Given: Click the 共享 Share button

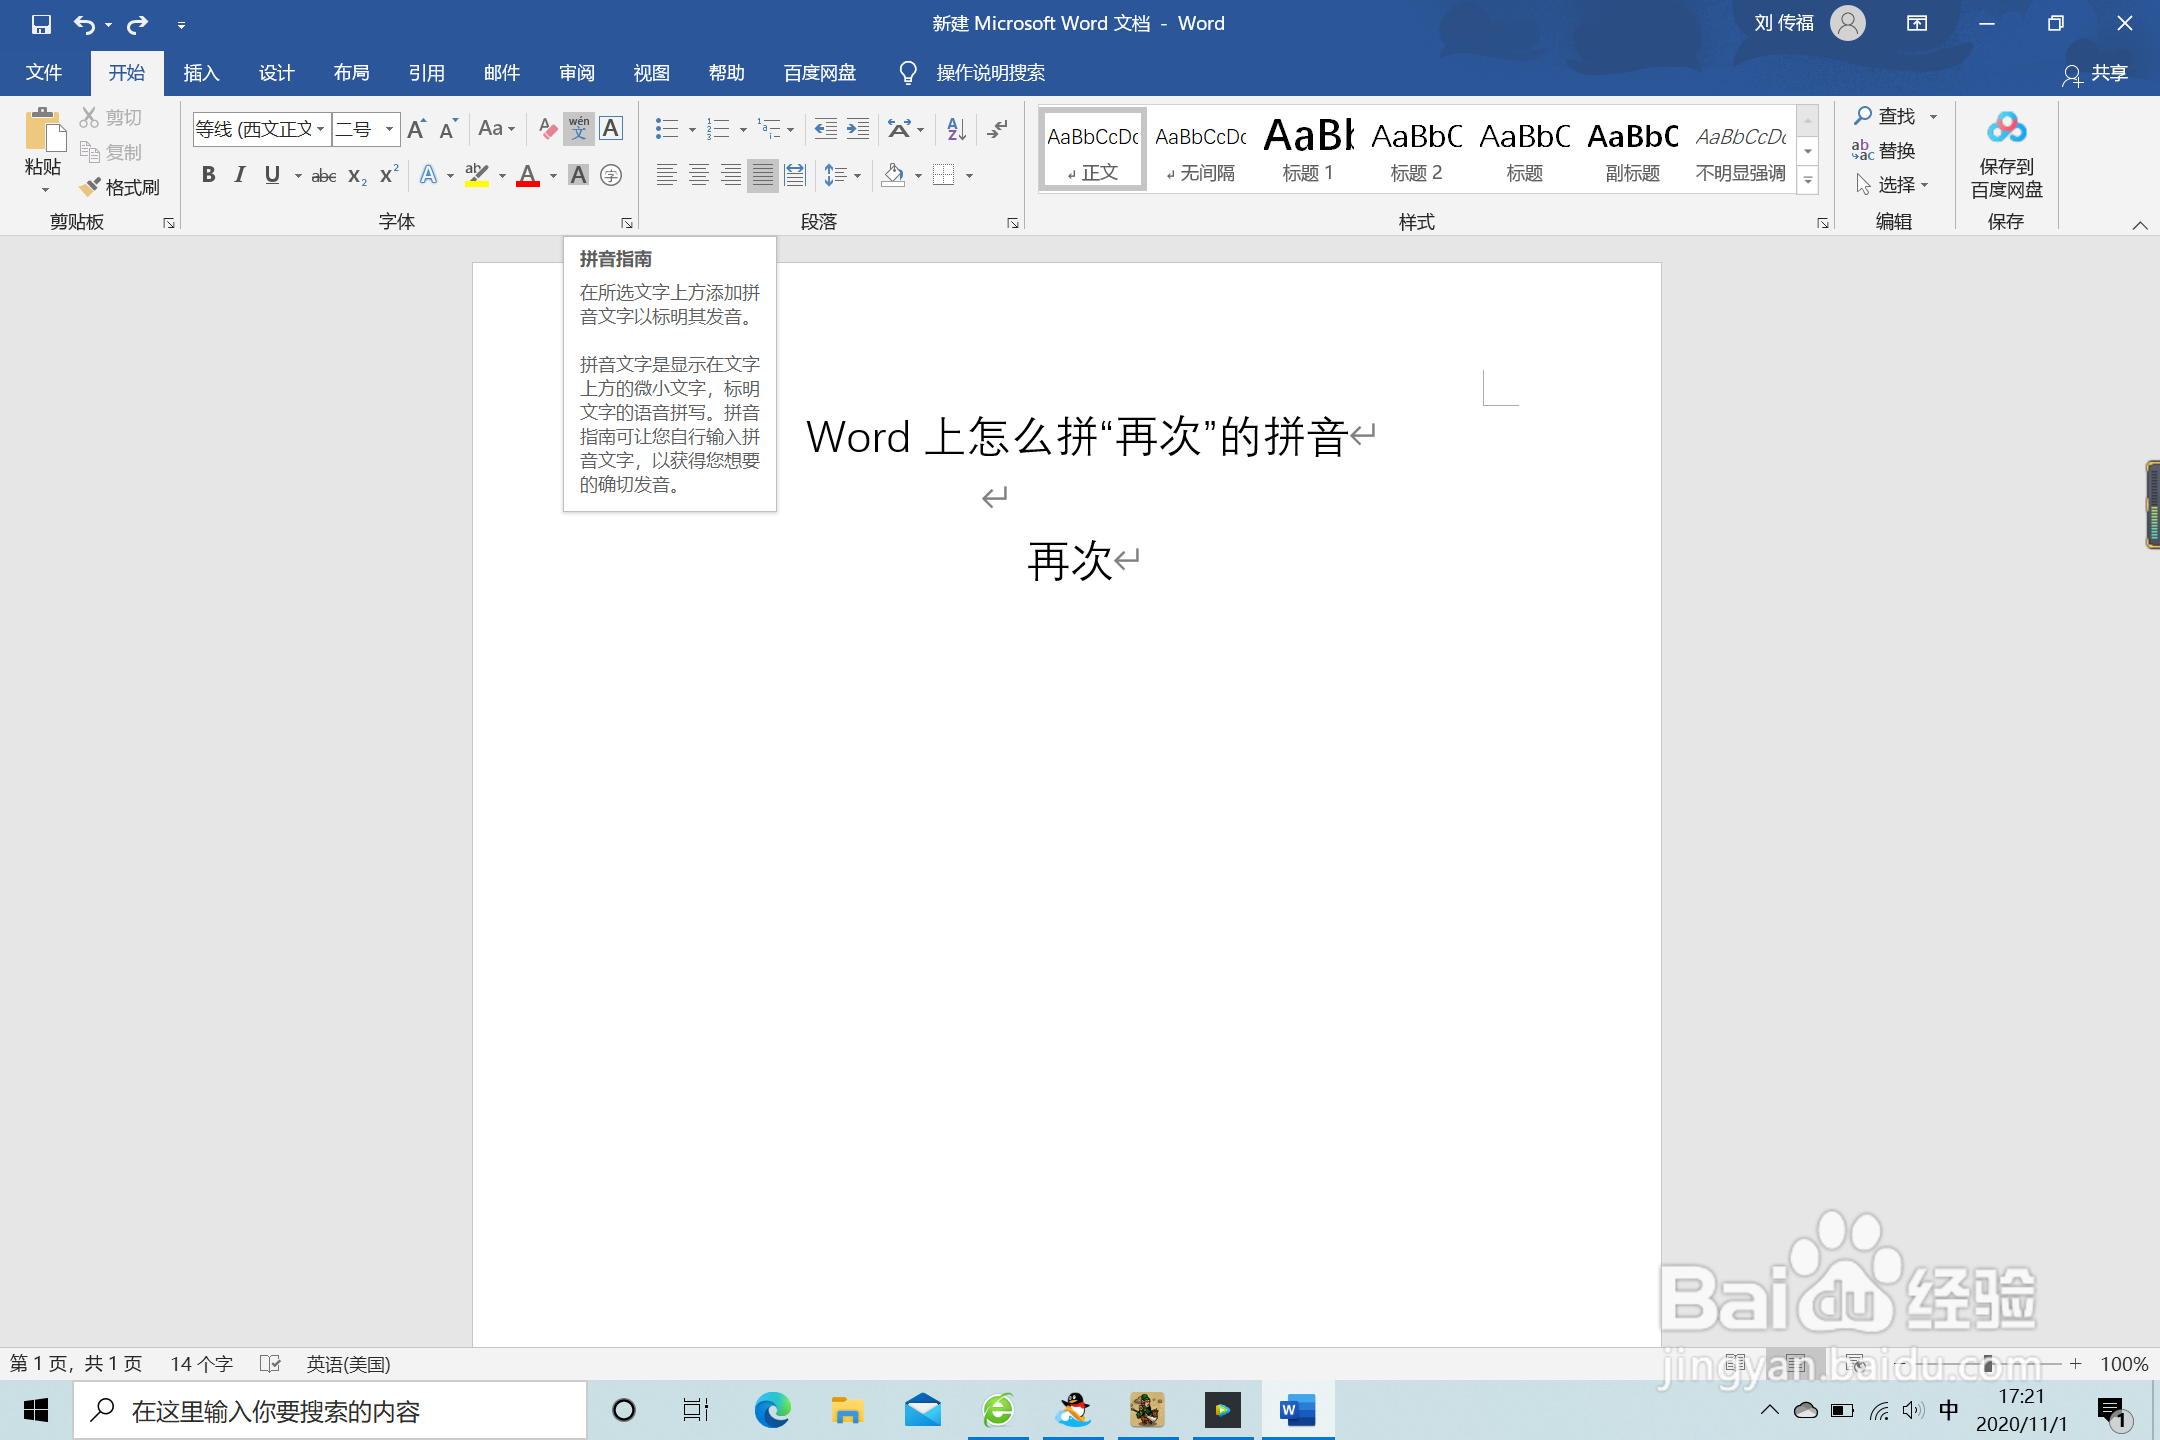Looking at the screenshot, I should point(2095,73).
